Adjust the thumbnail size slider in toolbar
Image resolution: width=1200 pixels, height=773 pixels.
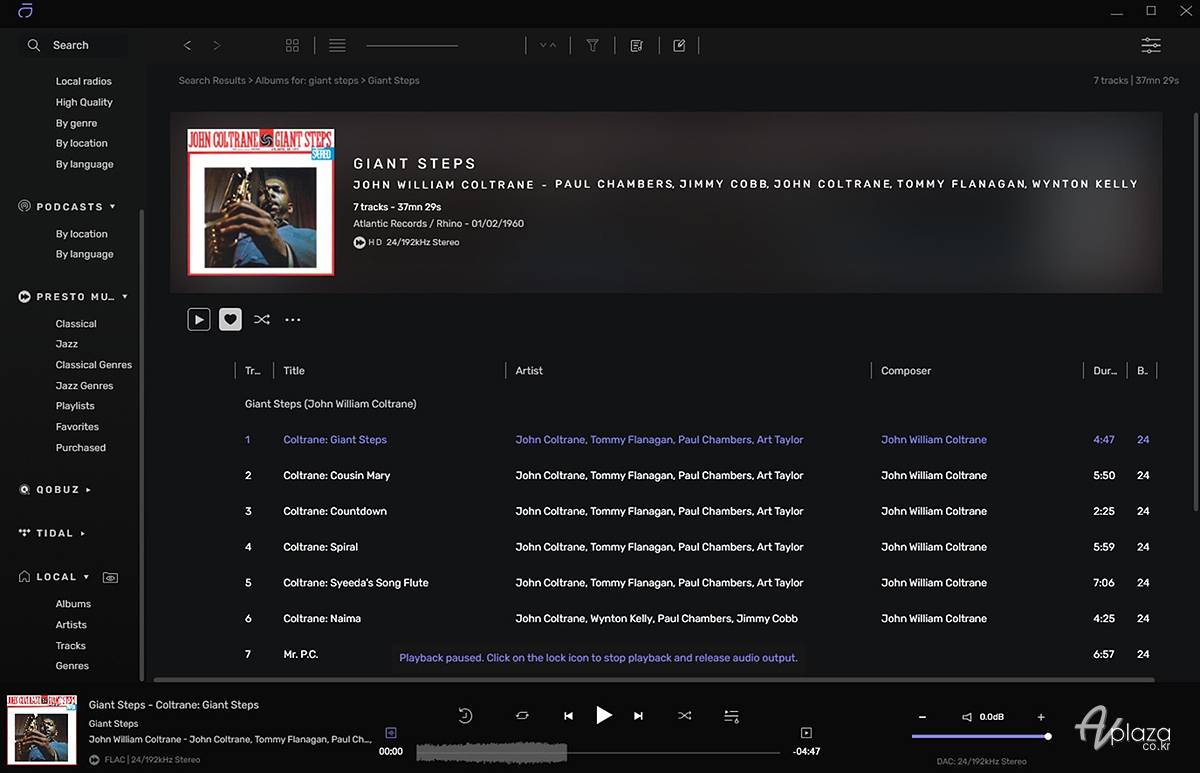point(412,46)
